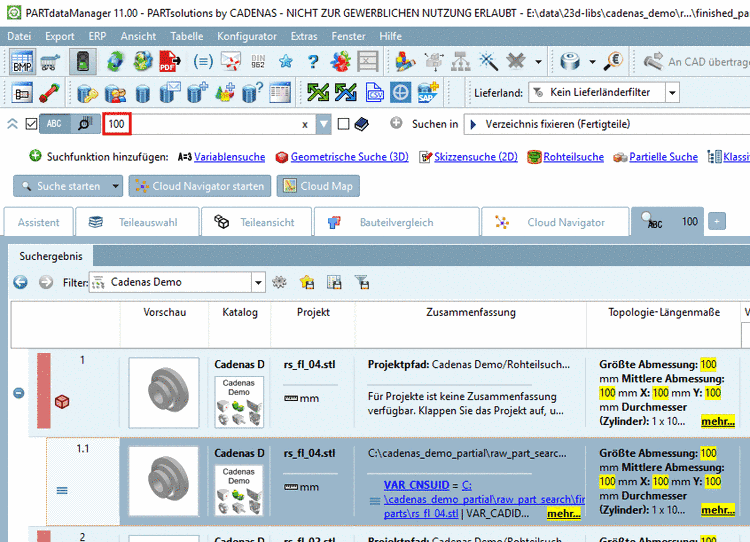Collapse result row 1 with minus button
This screenshot has width=750, height=542.
(18, 393)
